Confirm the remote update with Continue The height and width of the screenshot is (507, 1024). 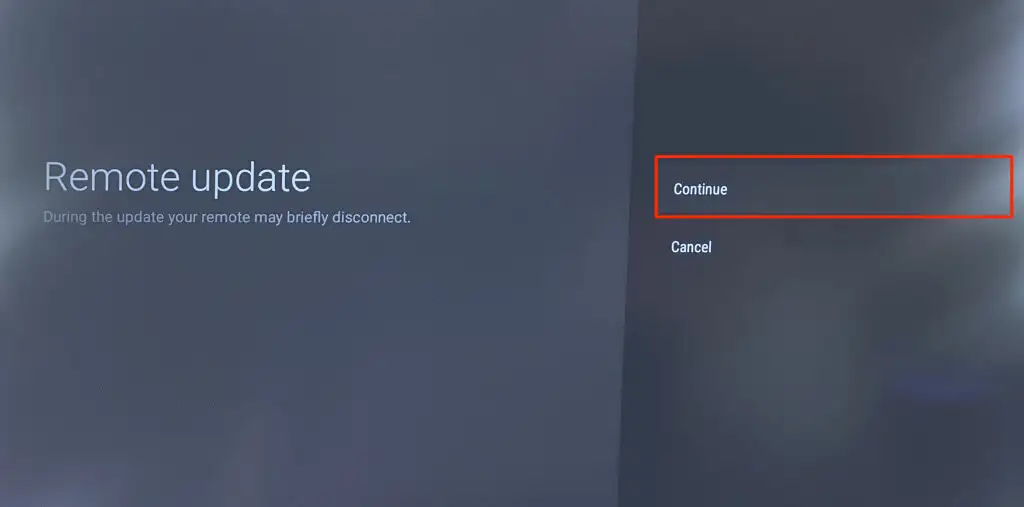pos(834,187)
